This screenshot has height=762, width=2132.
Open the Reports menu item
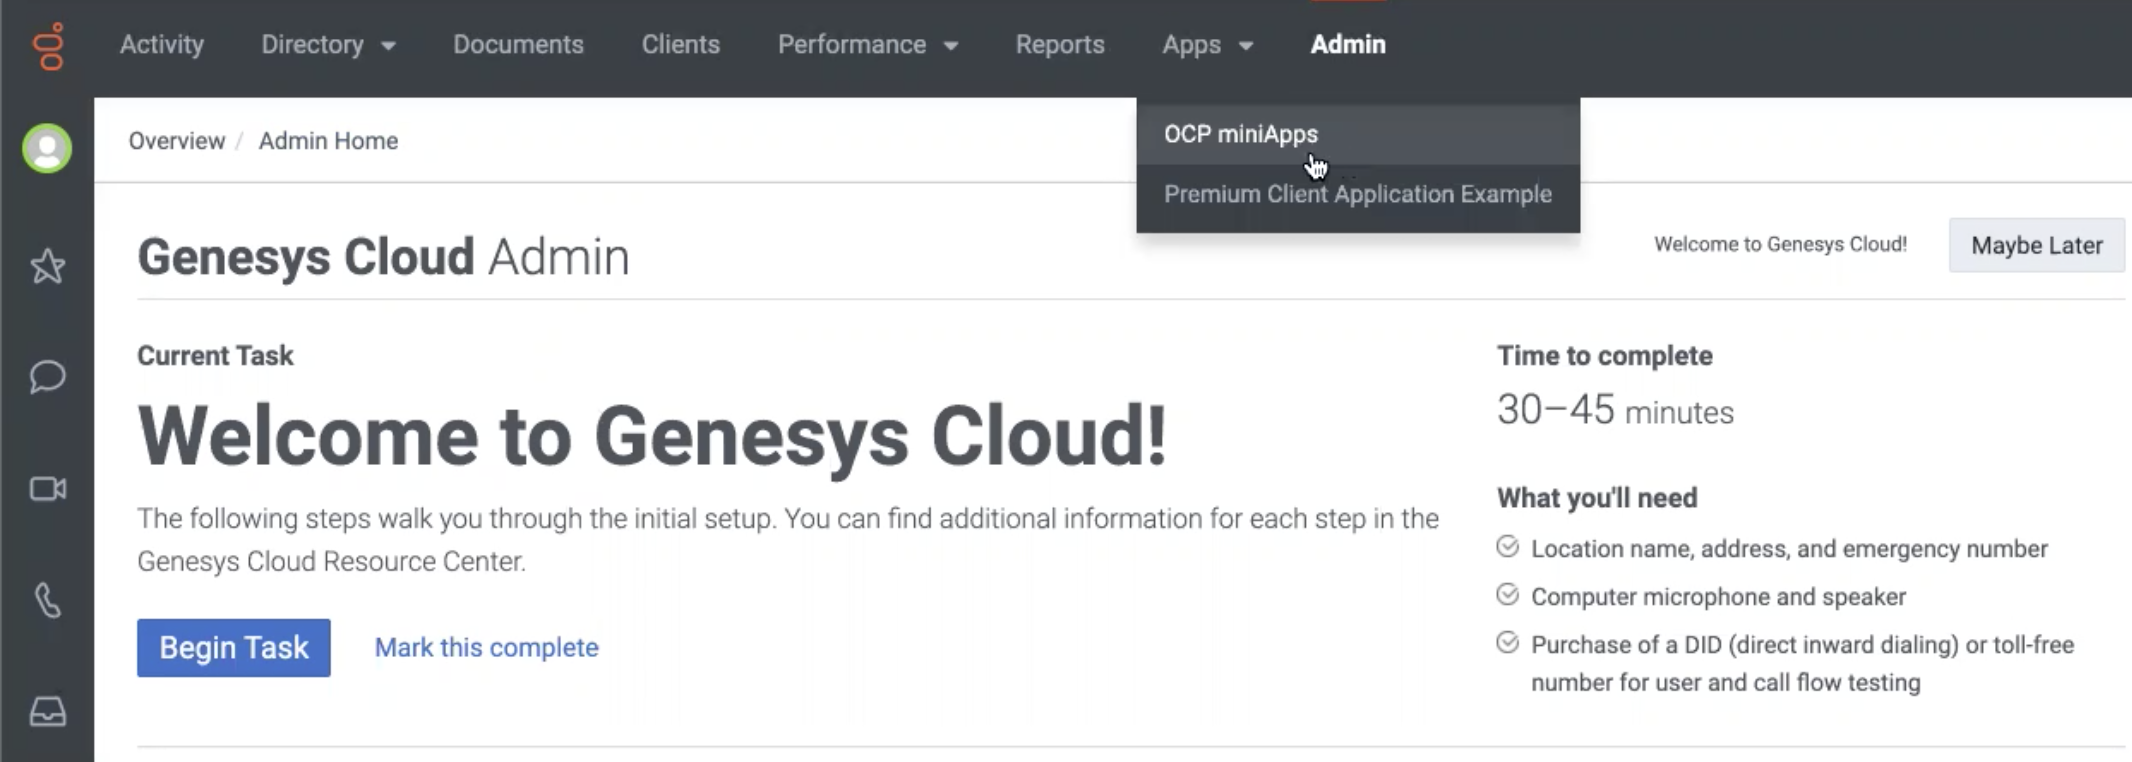[x=1060, y=45]
